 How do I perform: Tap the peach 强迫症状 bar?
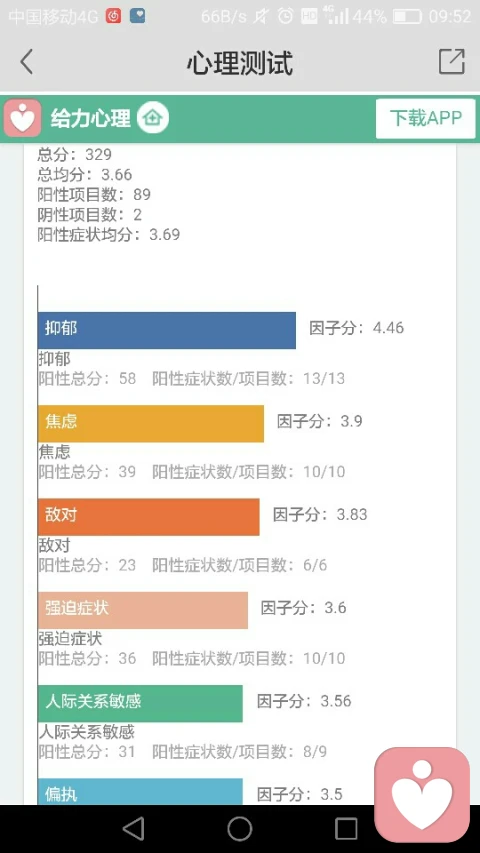(x=143, y=610)
